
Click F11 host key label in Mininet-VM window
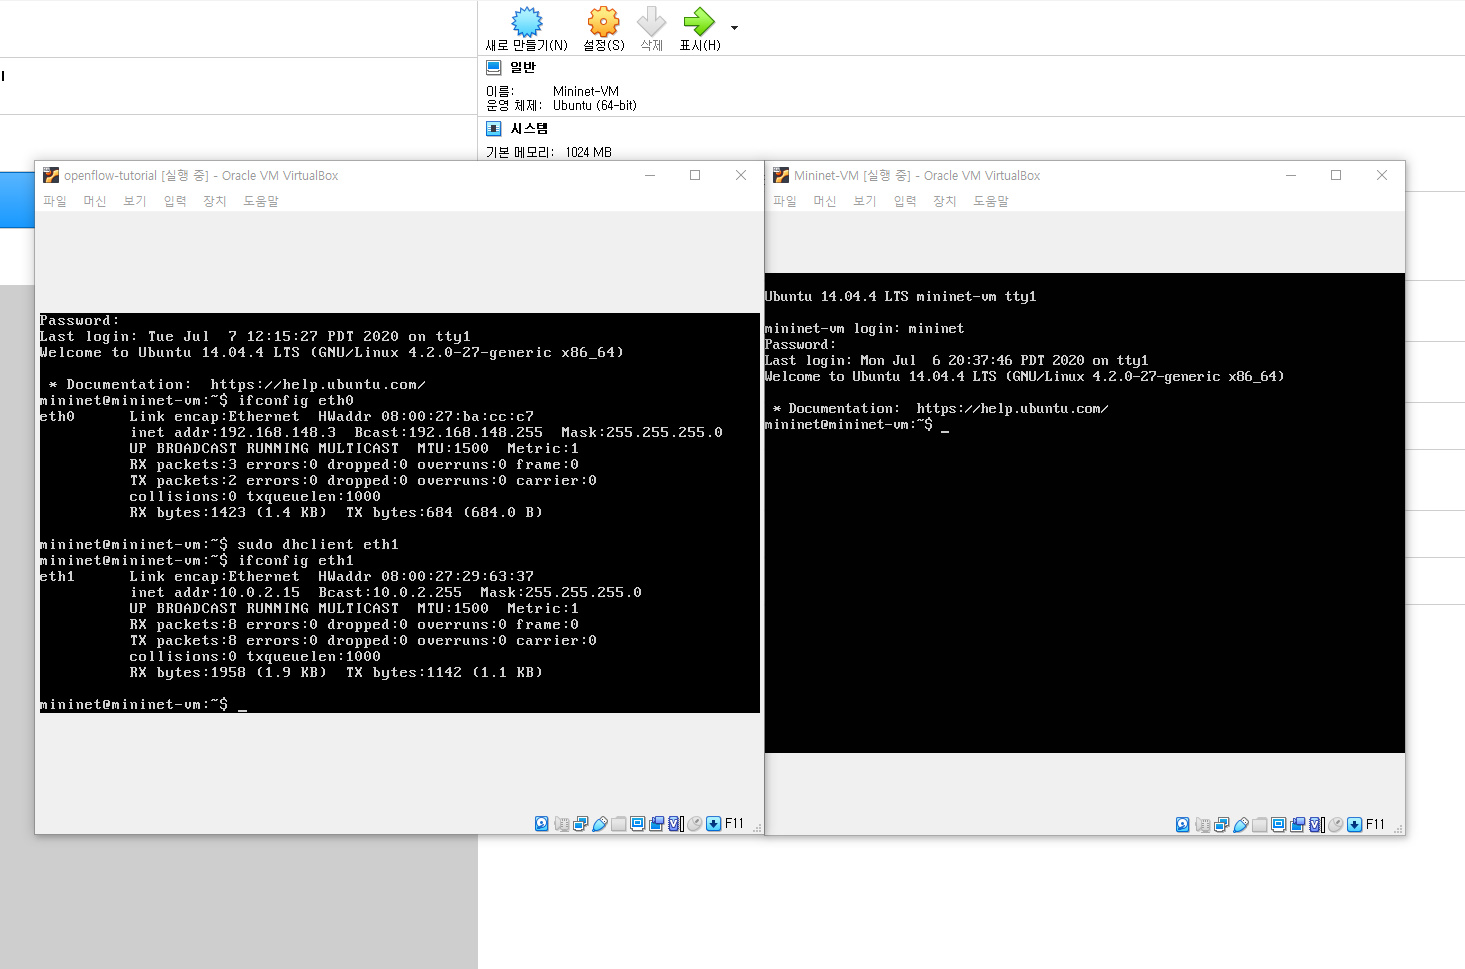1375,824
